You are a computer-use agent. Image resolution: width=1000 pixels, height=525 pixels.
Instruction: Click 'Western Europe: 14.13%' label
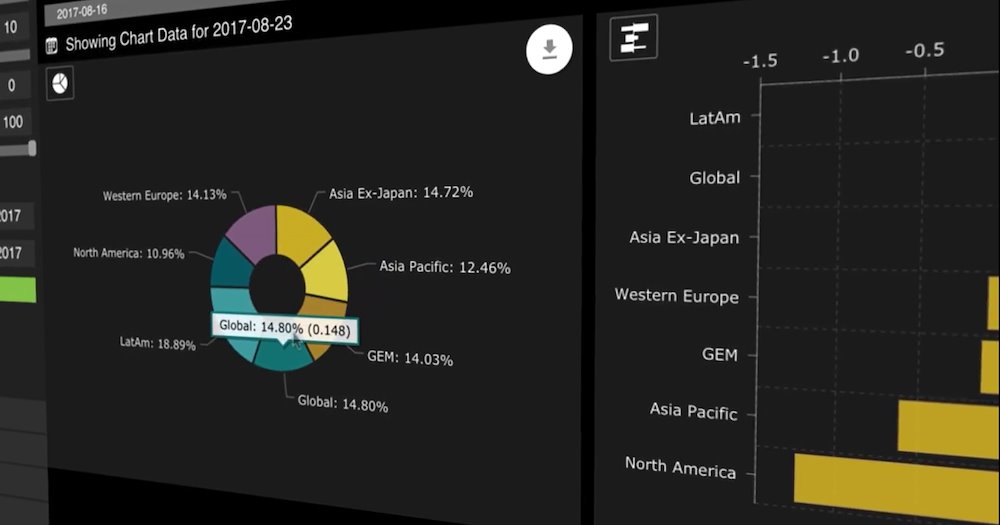[x=165, y=195]
